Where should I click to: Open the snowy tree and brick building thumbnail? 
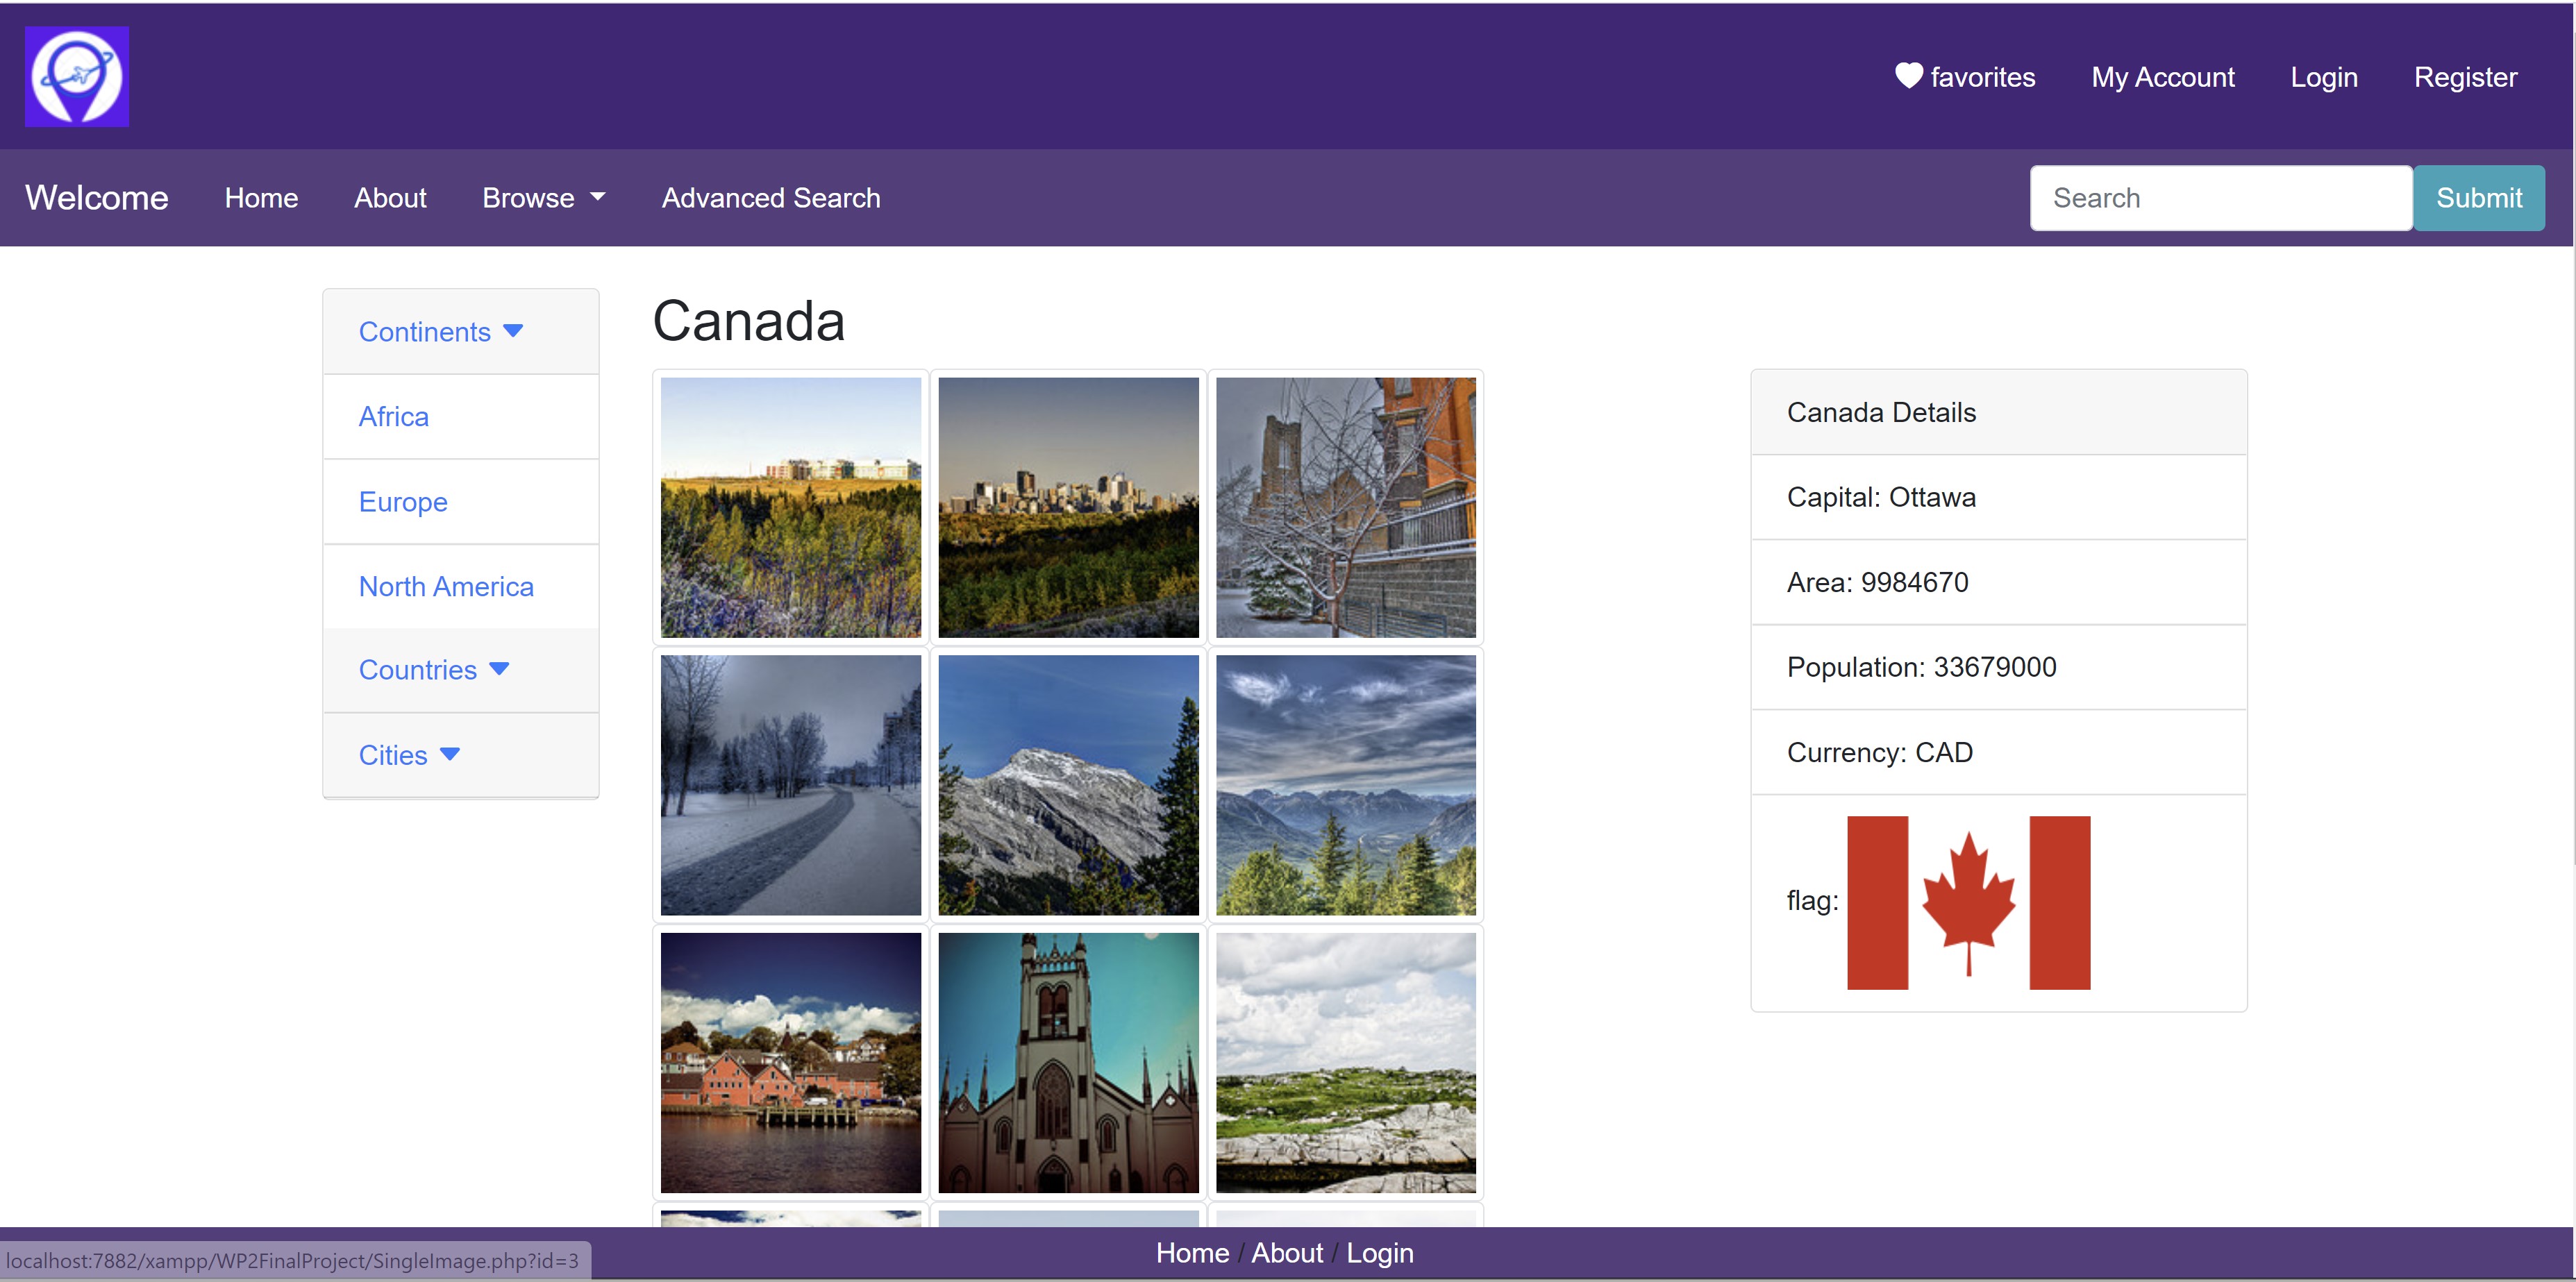(1345, 507)
